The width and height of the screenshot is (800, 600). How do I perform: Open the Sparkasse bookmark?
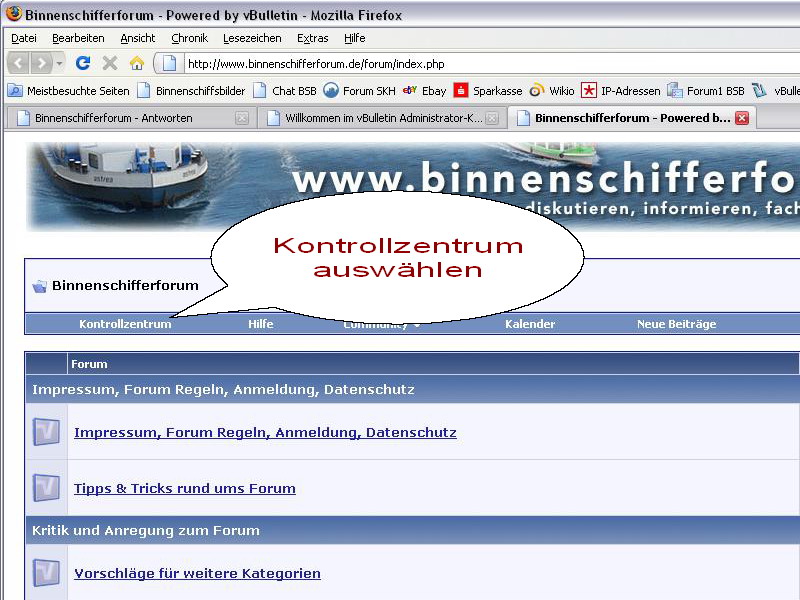[488, 90]
